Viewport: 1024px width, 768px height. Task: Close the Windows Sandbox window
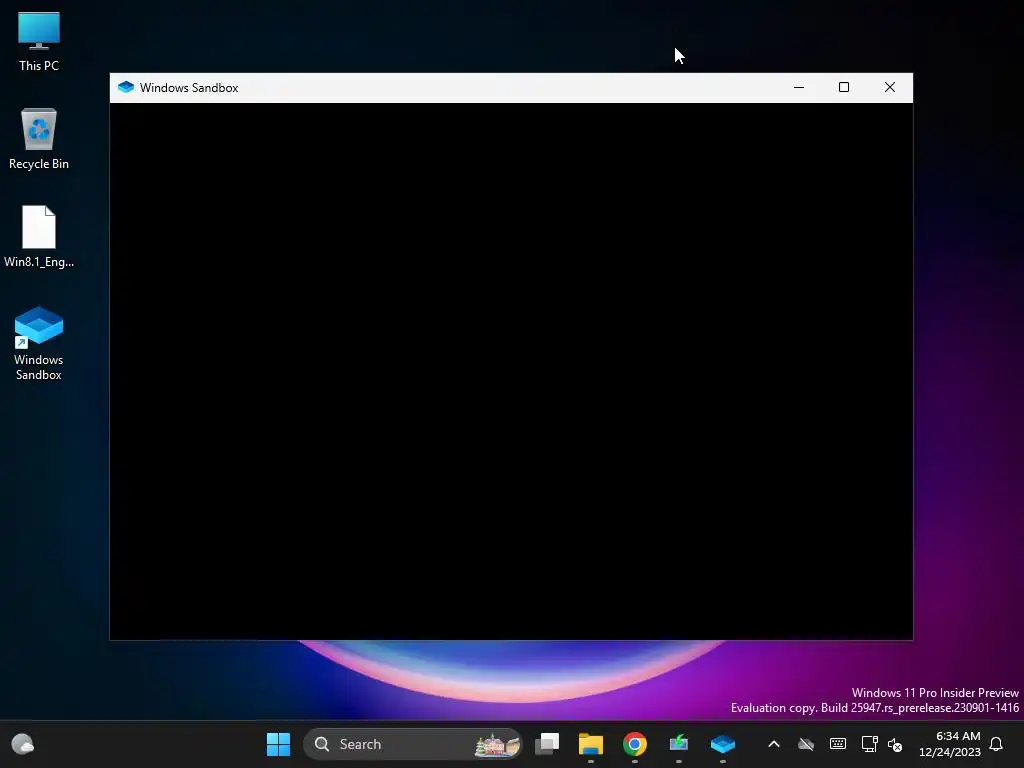click(889, 88)
